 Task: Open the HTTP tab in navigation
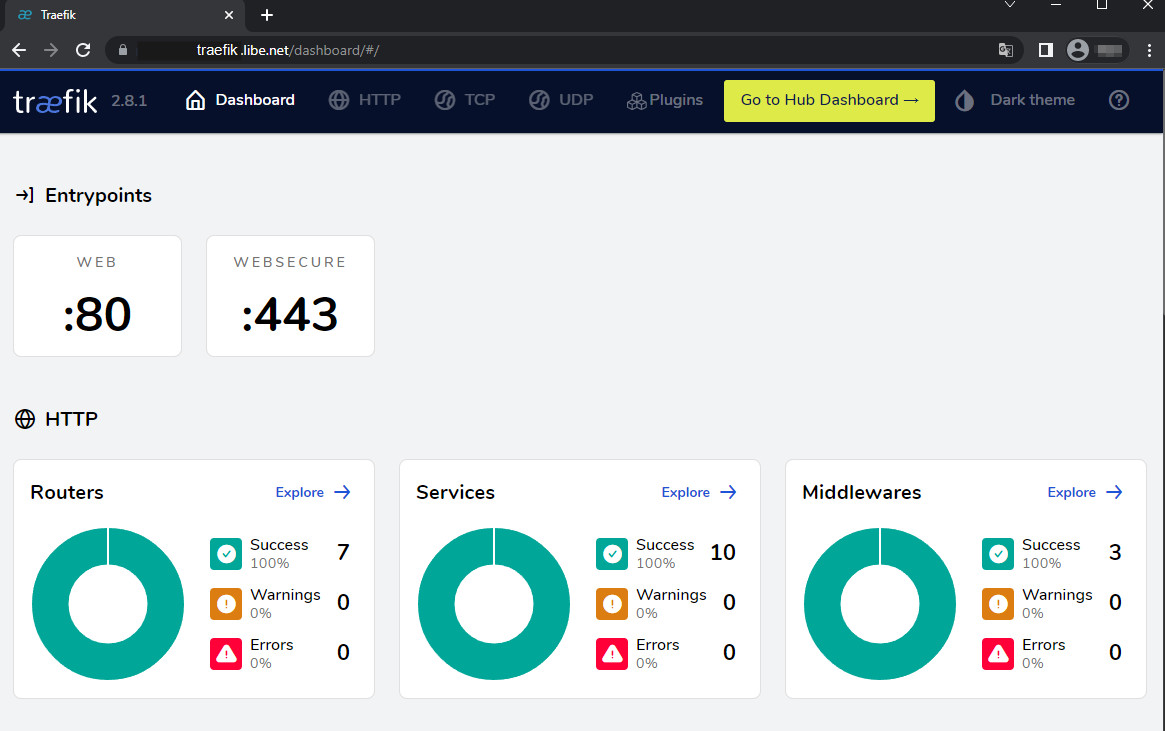tap(365, 100)
